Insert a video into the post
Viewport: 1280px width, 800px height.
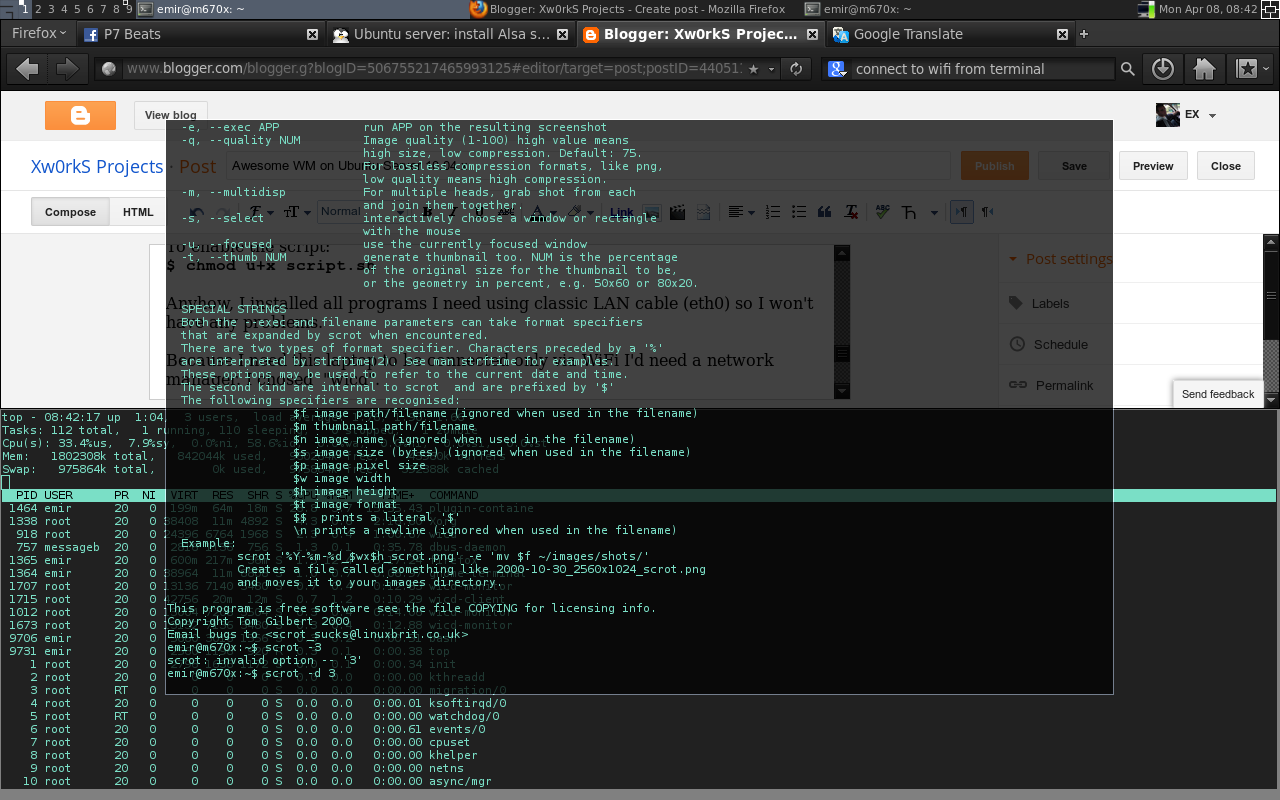[678, 212]
